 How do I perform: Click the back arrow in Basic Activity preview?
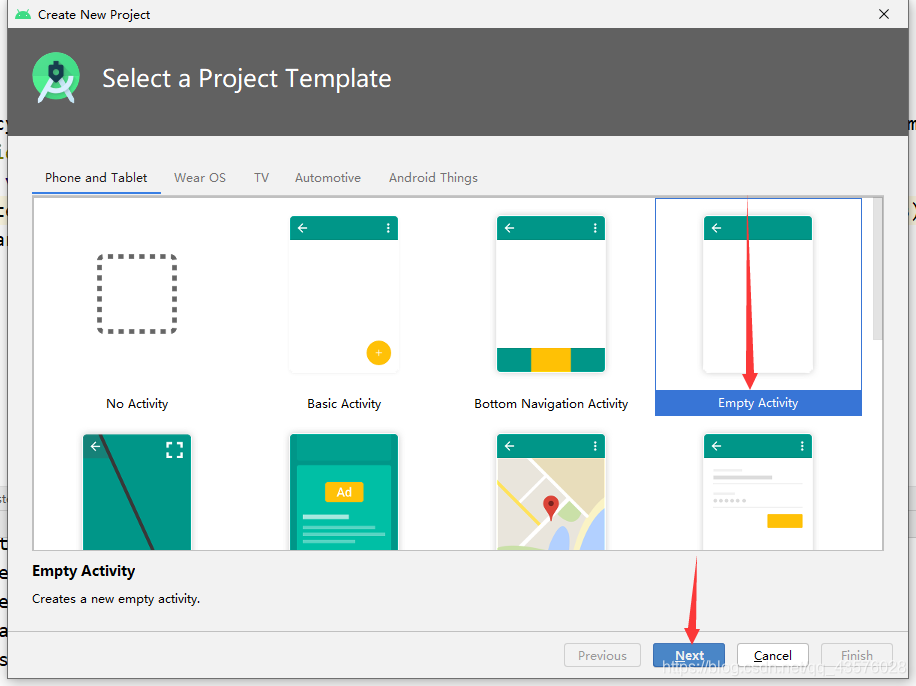[302, 228]
